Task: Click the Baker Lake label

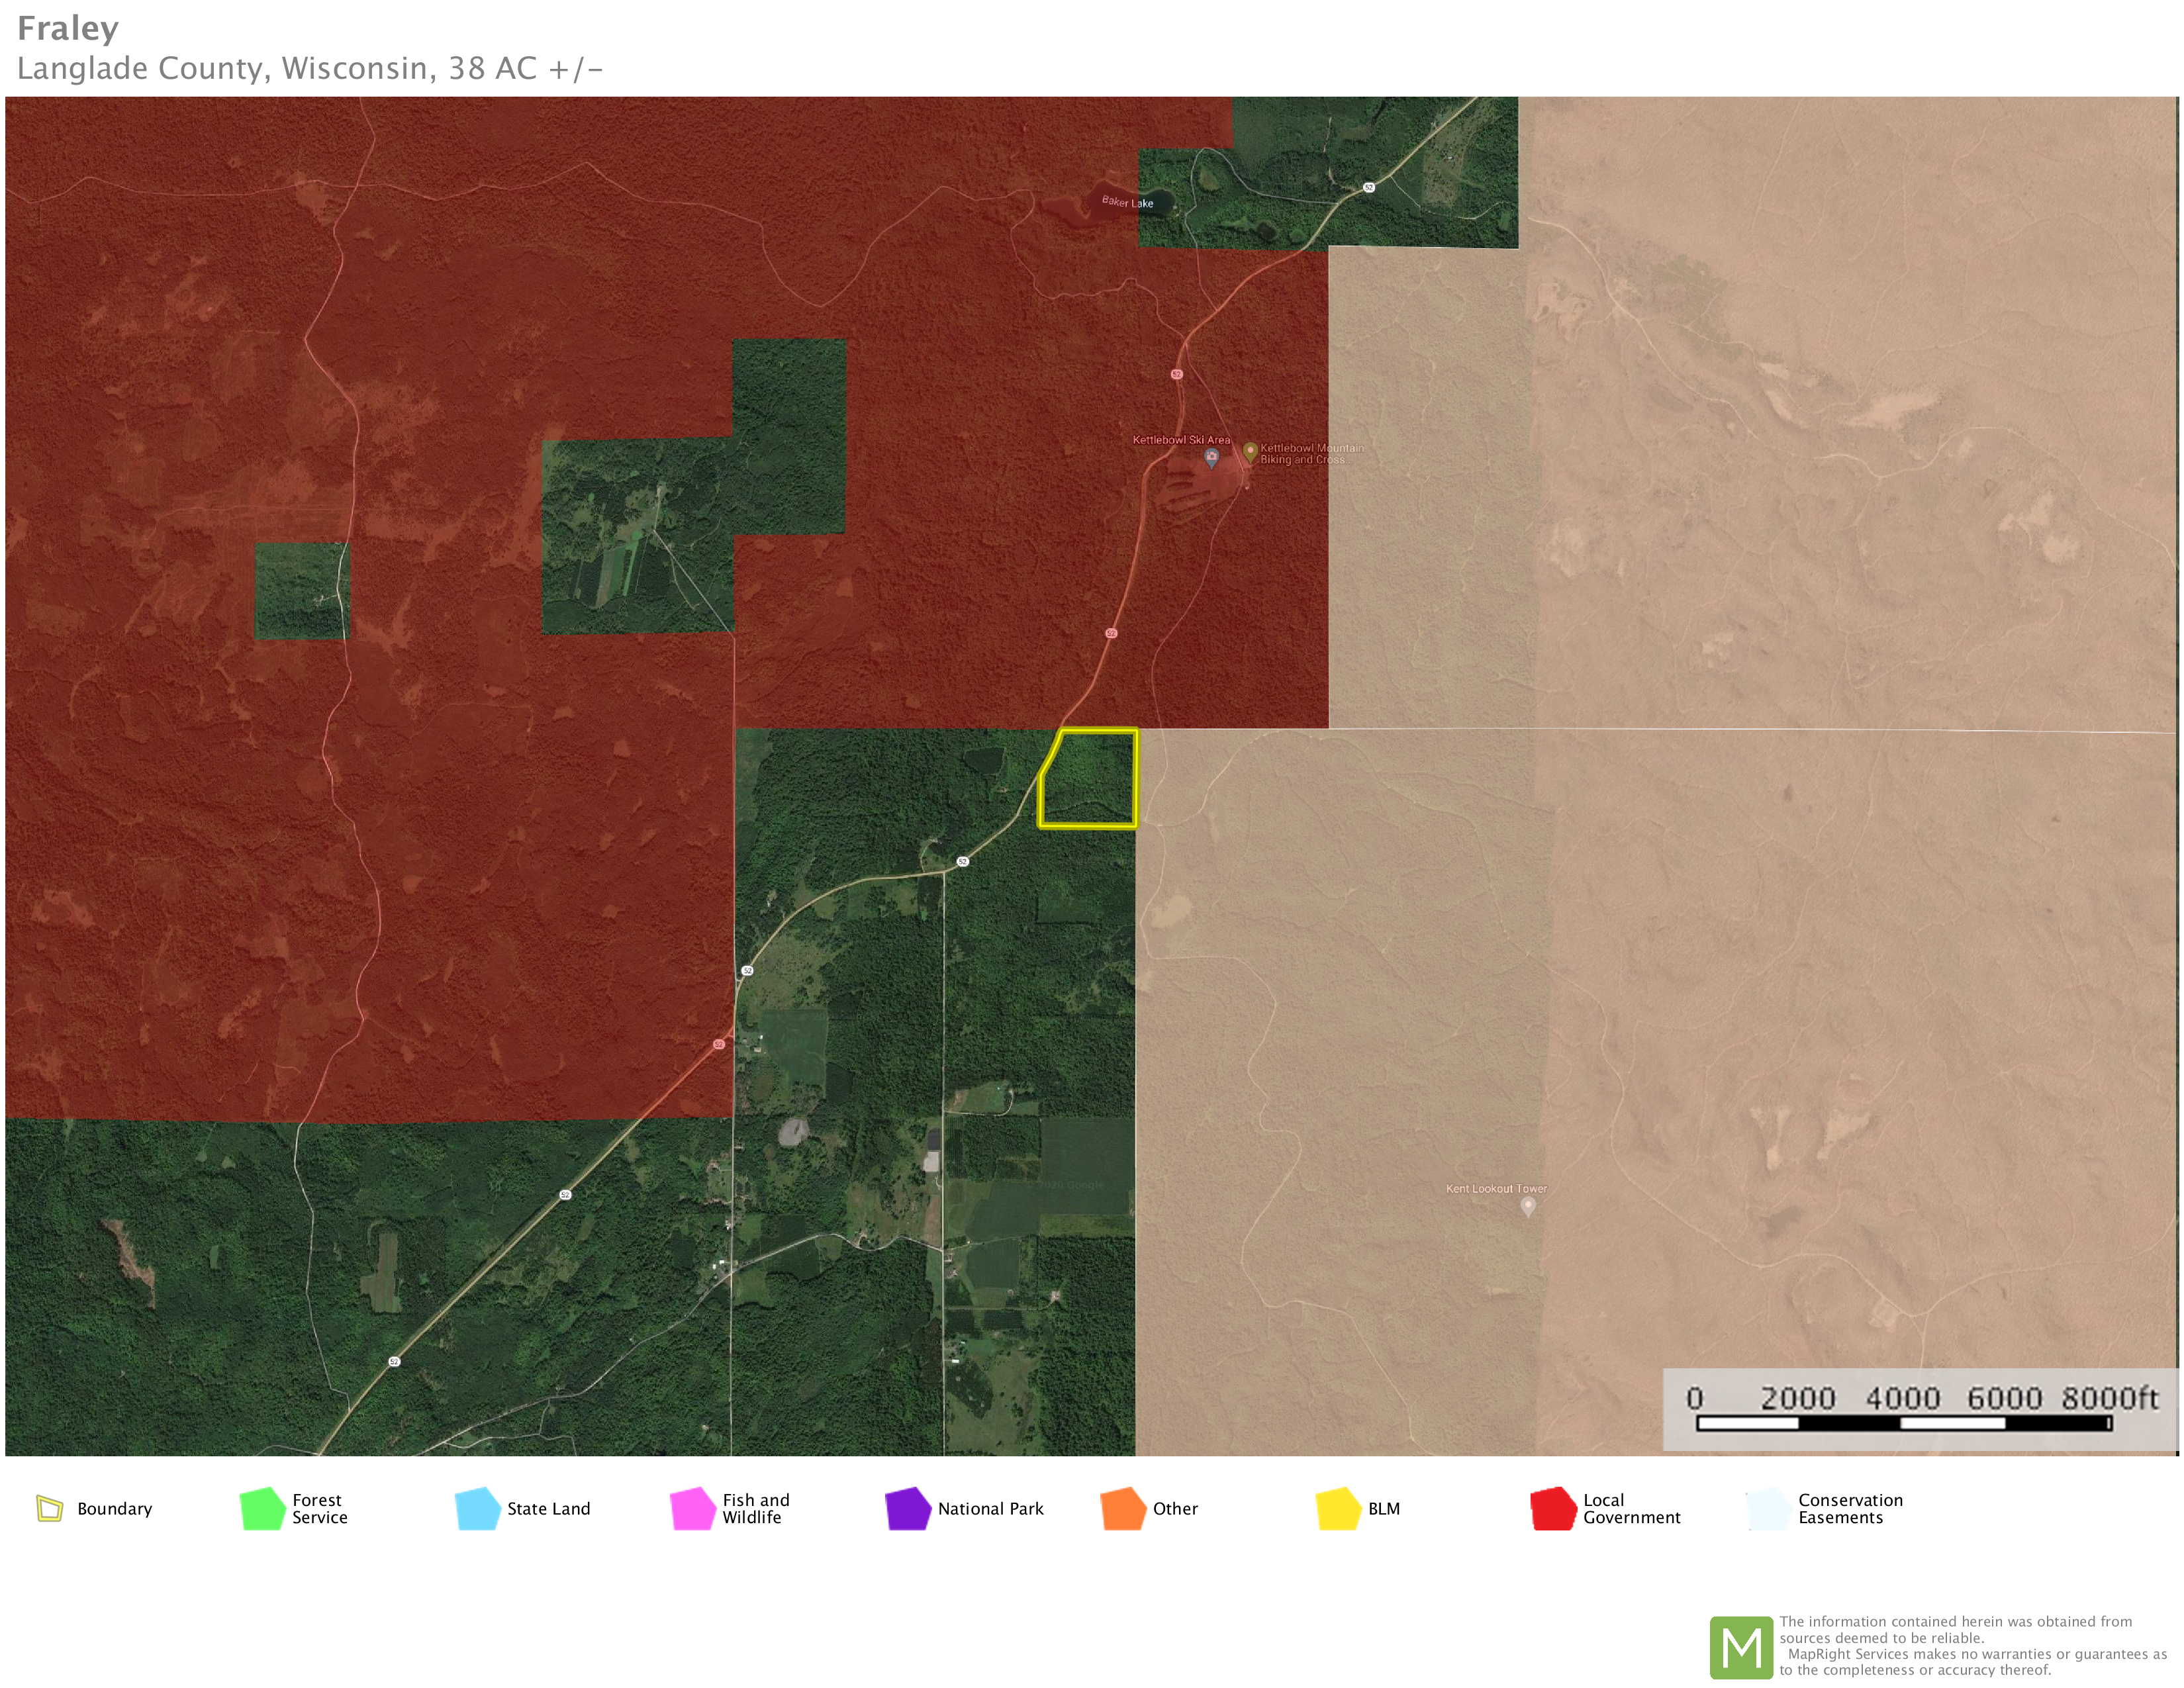Action: tap(1127, 202)
